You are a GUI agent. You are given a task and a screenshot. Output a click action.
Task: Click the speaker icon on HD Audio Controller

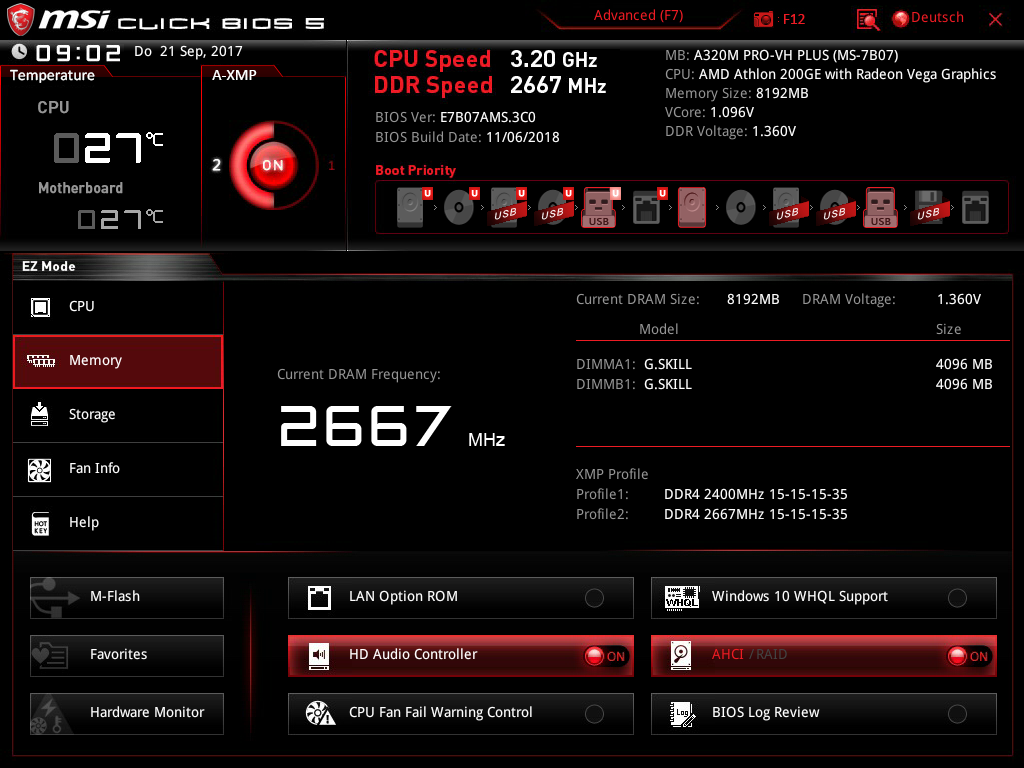[x=319, y=656]
